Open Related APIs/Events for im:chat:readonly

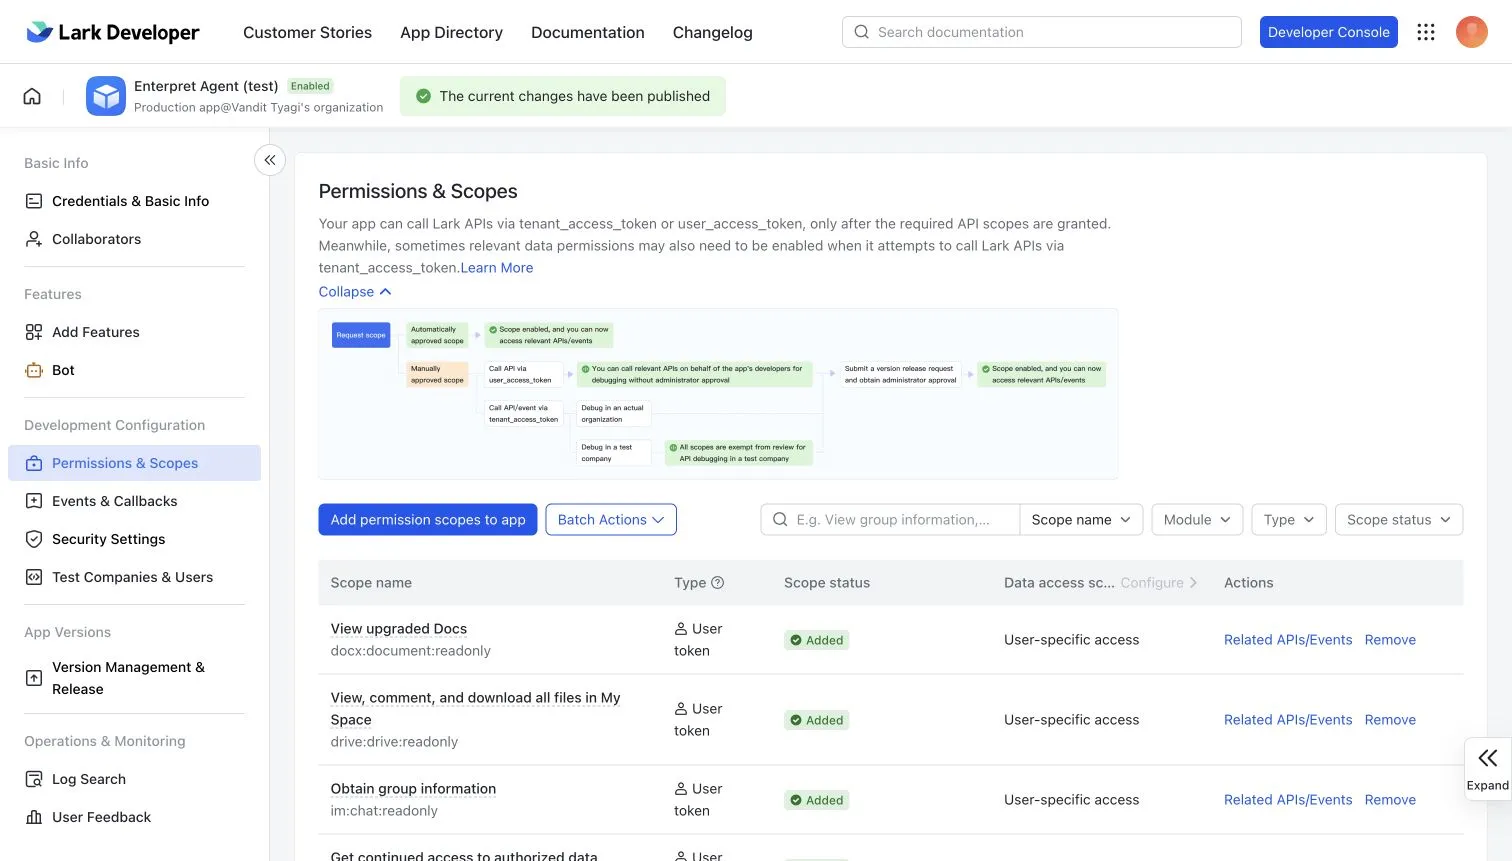[x=1288, y=800]
